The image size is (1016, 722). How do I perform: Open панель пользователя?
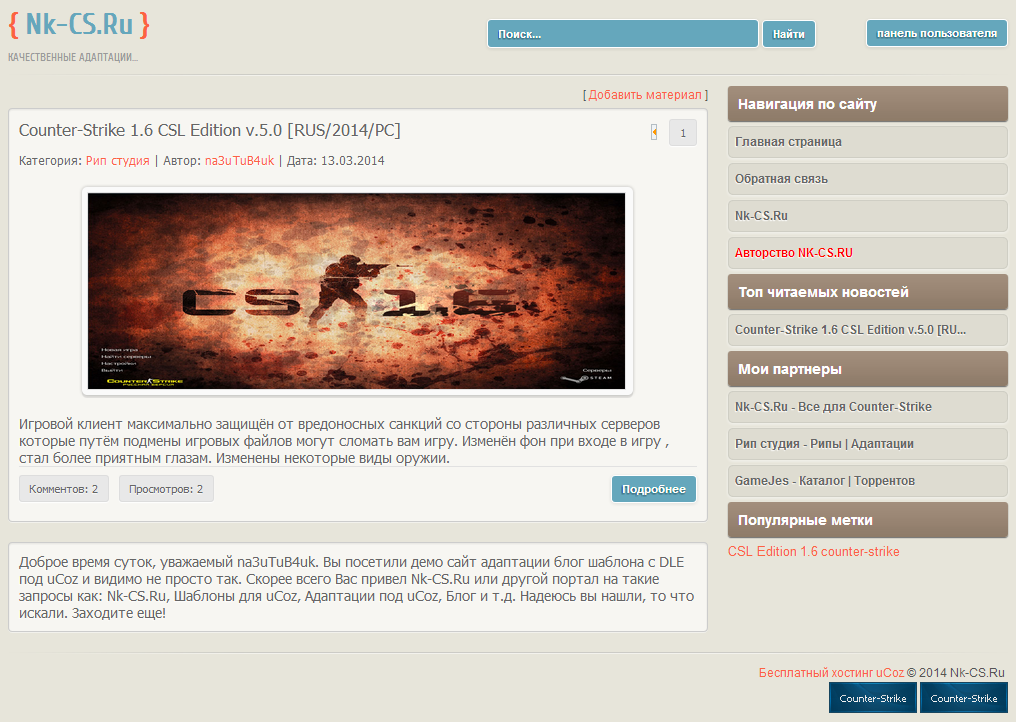(937, 33)
